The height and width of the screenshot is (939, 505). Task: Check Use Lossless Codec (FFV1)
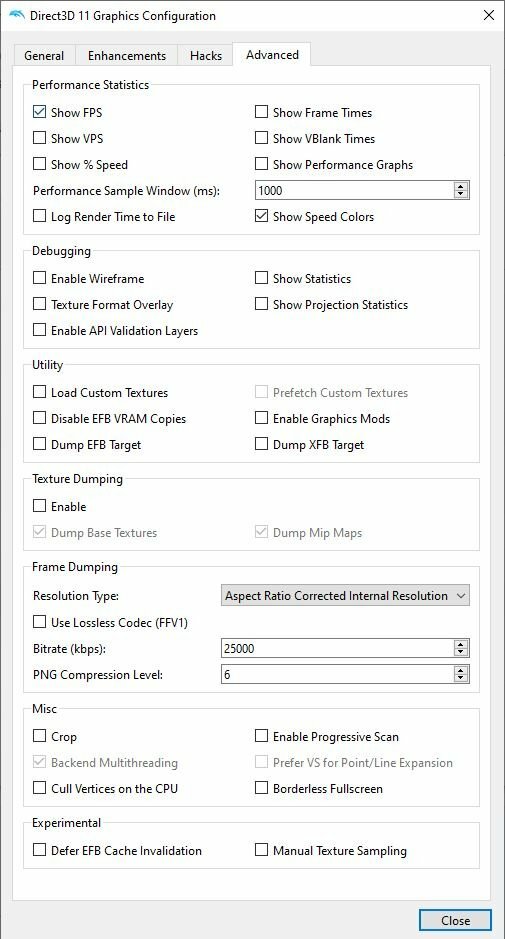pos(40,623)
